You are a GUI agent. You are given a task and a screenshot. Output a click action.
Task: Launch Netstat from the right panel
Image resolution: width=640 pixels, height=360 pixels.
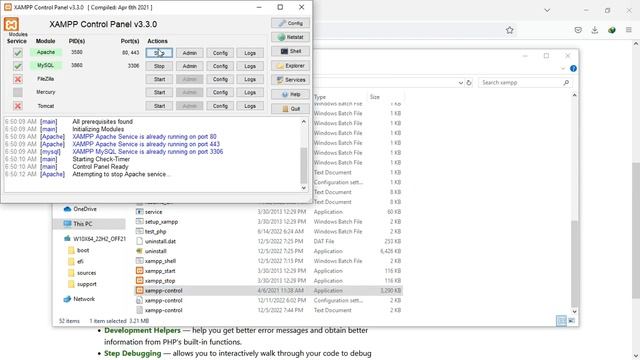(290, 37)
